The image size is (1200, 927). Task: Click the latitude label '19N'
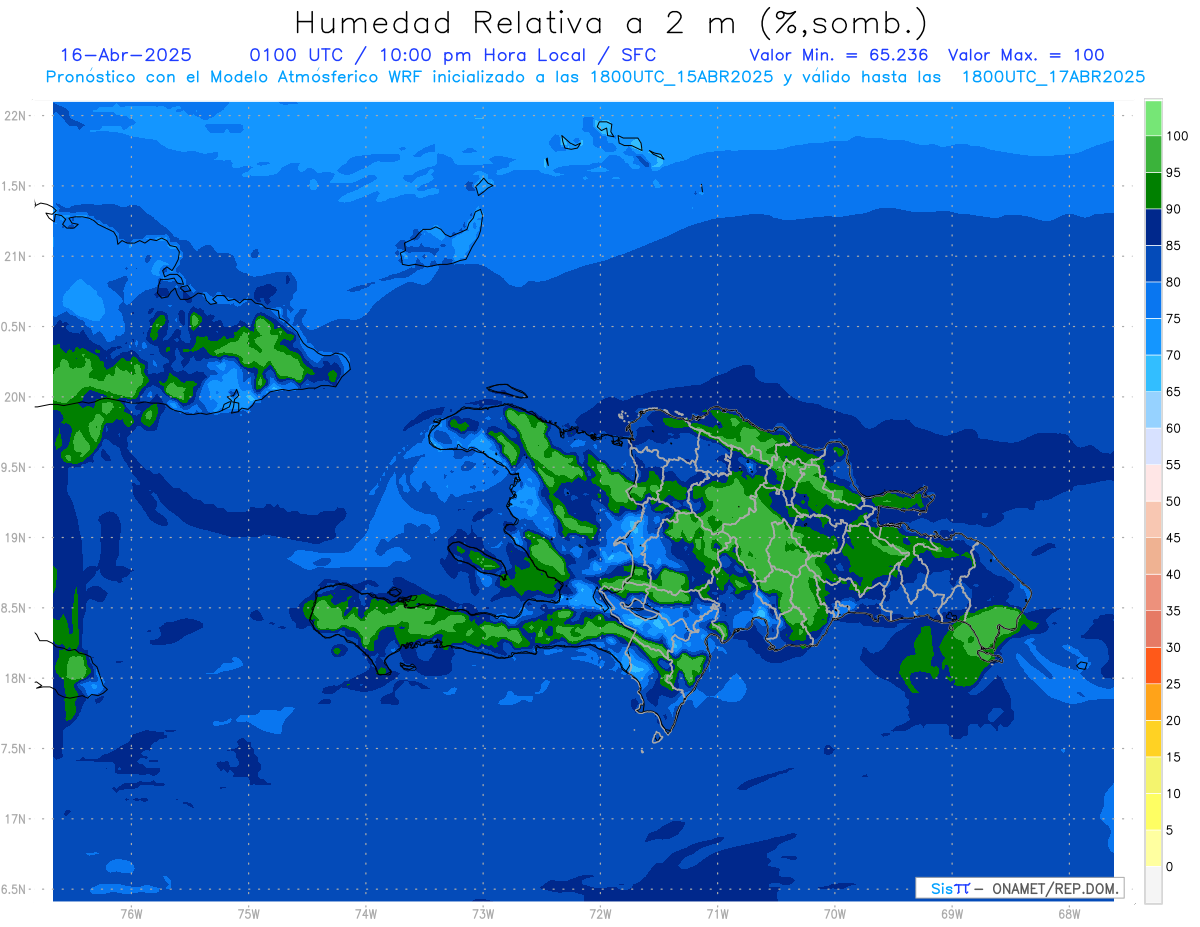coord(17,537)
